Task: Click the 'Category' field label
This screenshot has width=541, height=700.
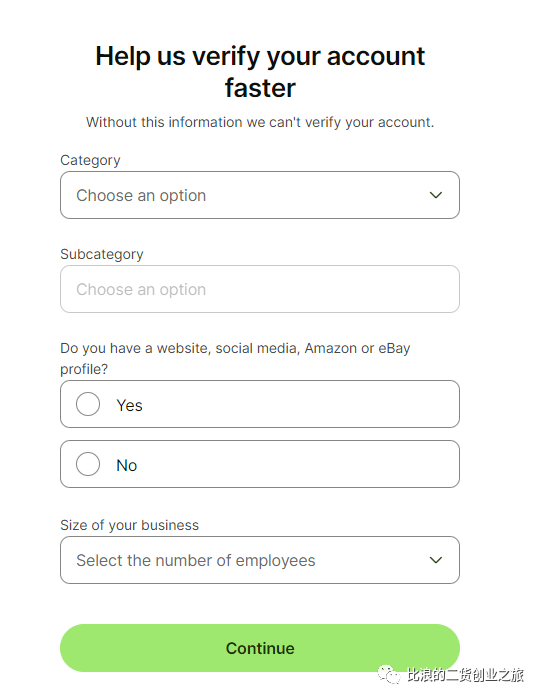Action: [x=90, y=160]
